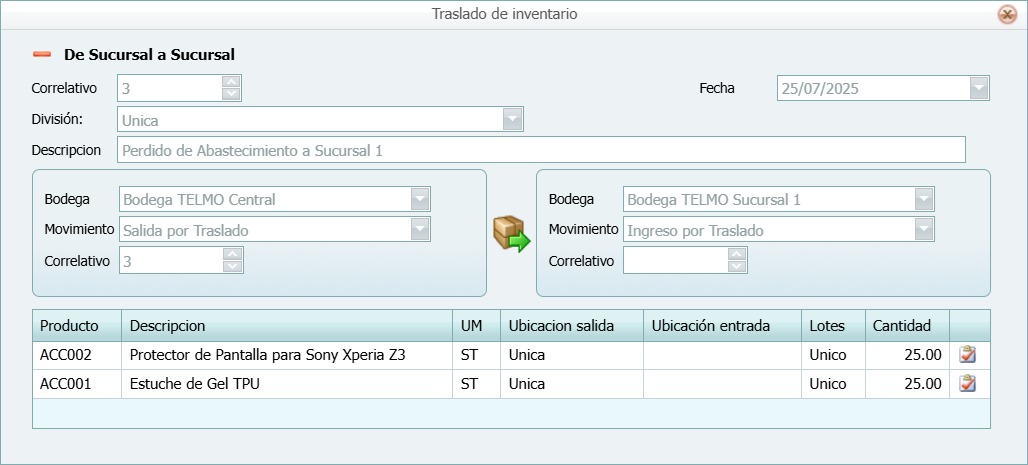Screen dimensions: 1028x465
Task: Click Ubicacion salida Unica cell for ACC001
Action: point(572,384)
